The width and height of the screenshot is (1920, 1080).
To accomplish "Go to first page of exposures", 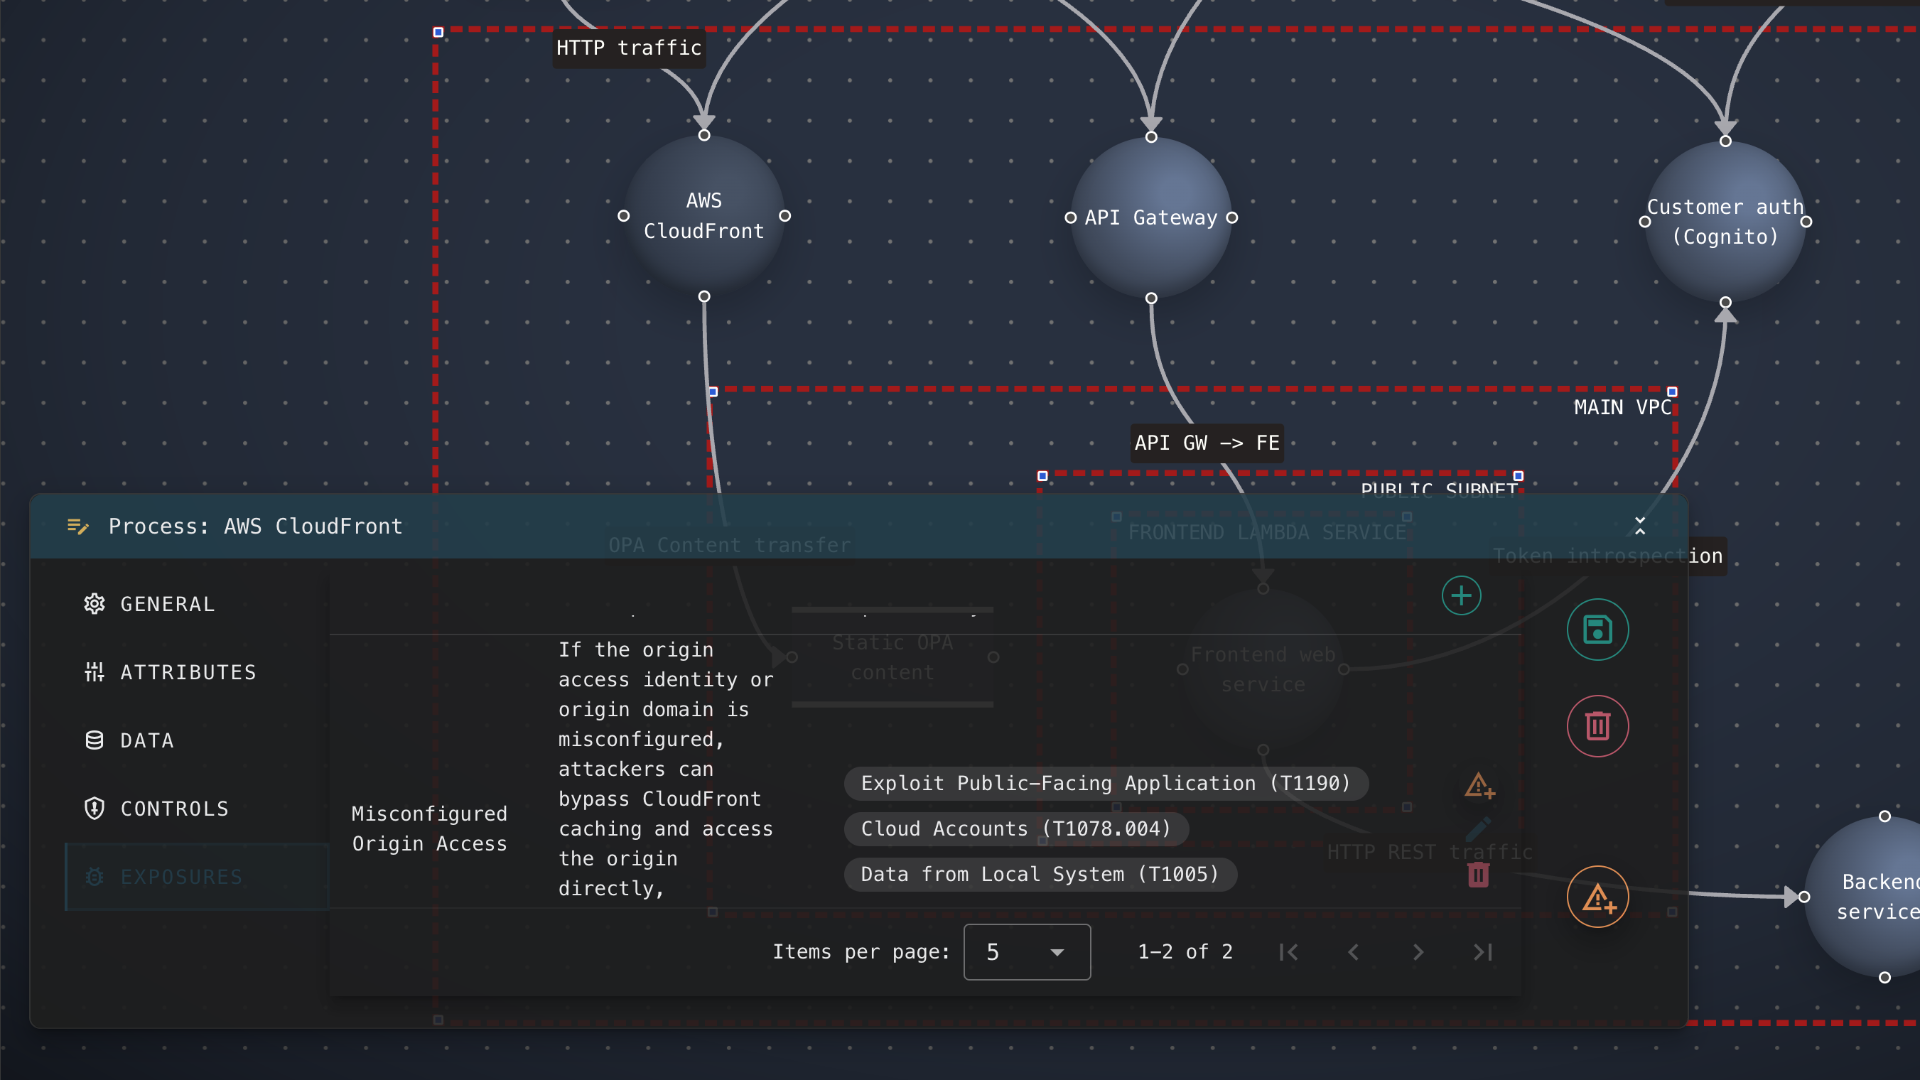I will click(1289, 952).
